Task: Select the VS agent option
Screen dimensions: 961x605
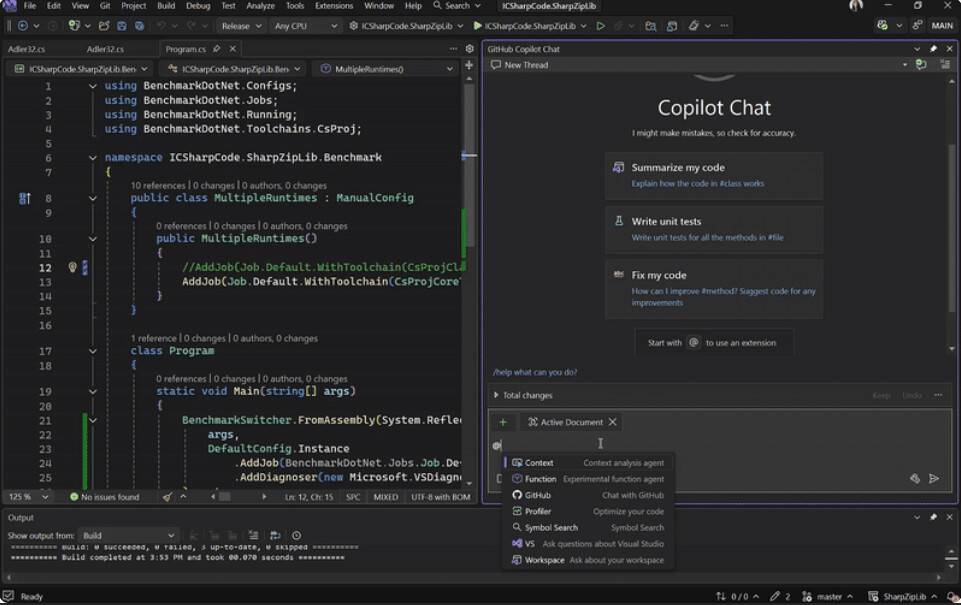Action: point(530,544)
